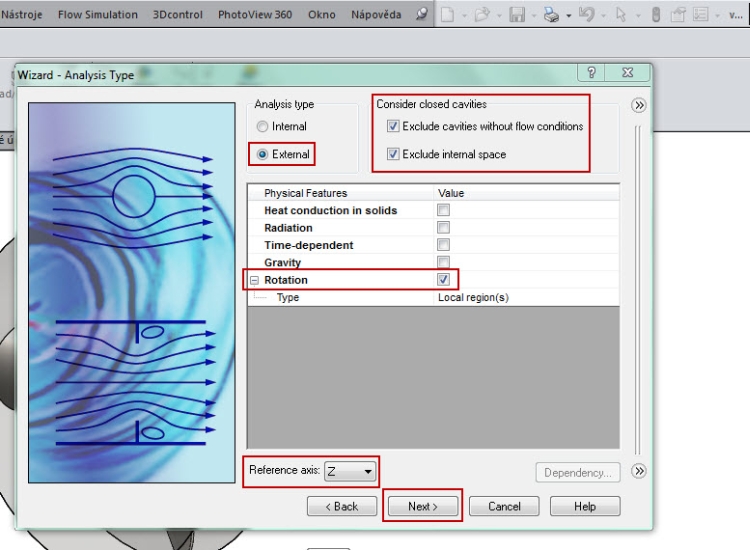This screenshot has height=550, width=750.
Task: Toggle Exclude internal space checkbox
Action: pos(393,154)
